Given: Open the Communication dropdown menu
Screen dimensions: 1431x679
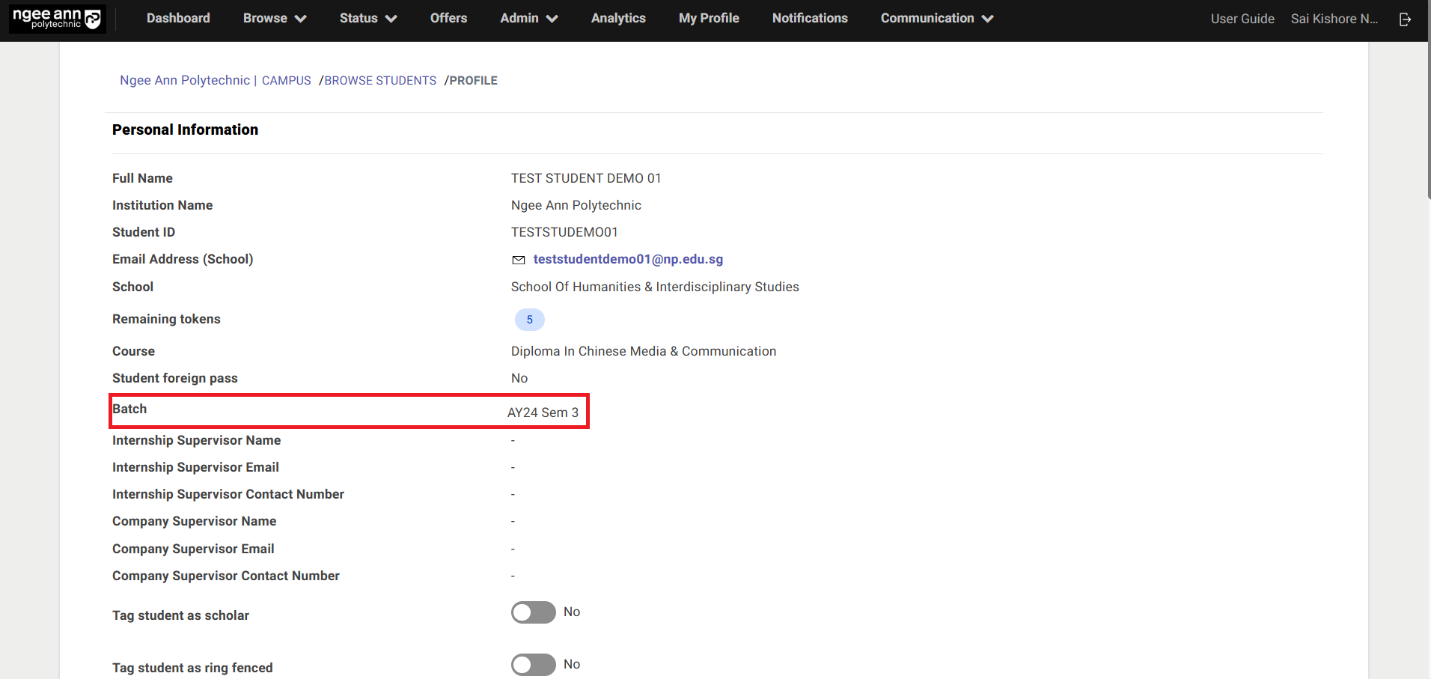Looking at the screenshot, I should (937, 18).
